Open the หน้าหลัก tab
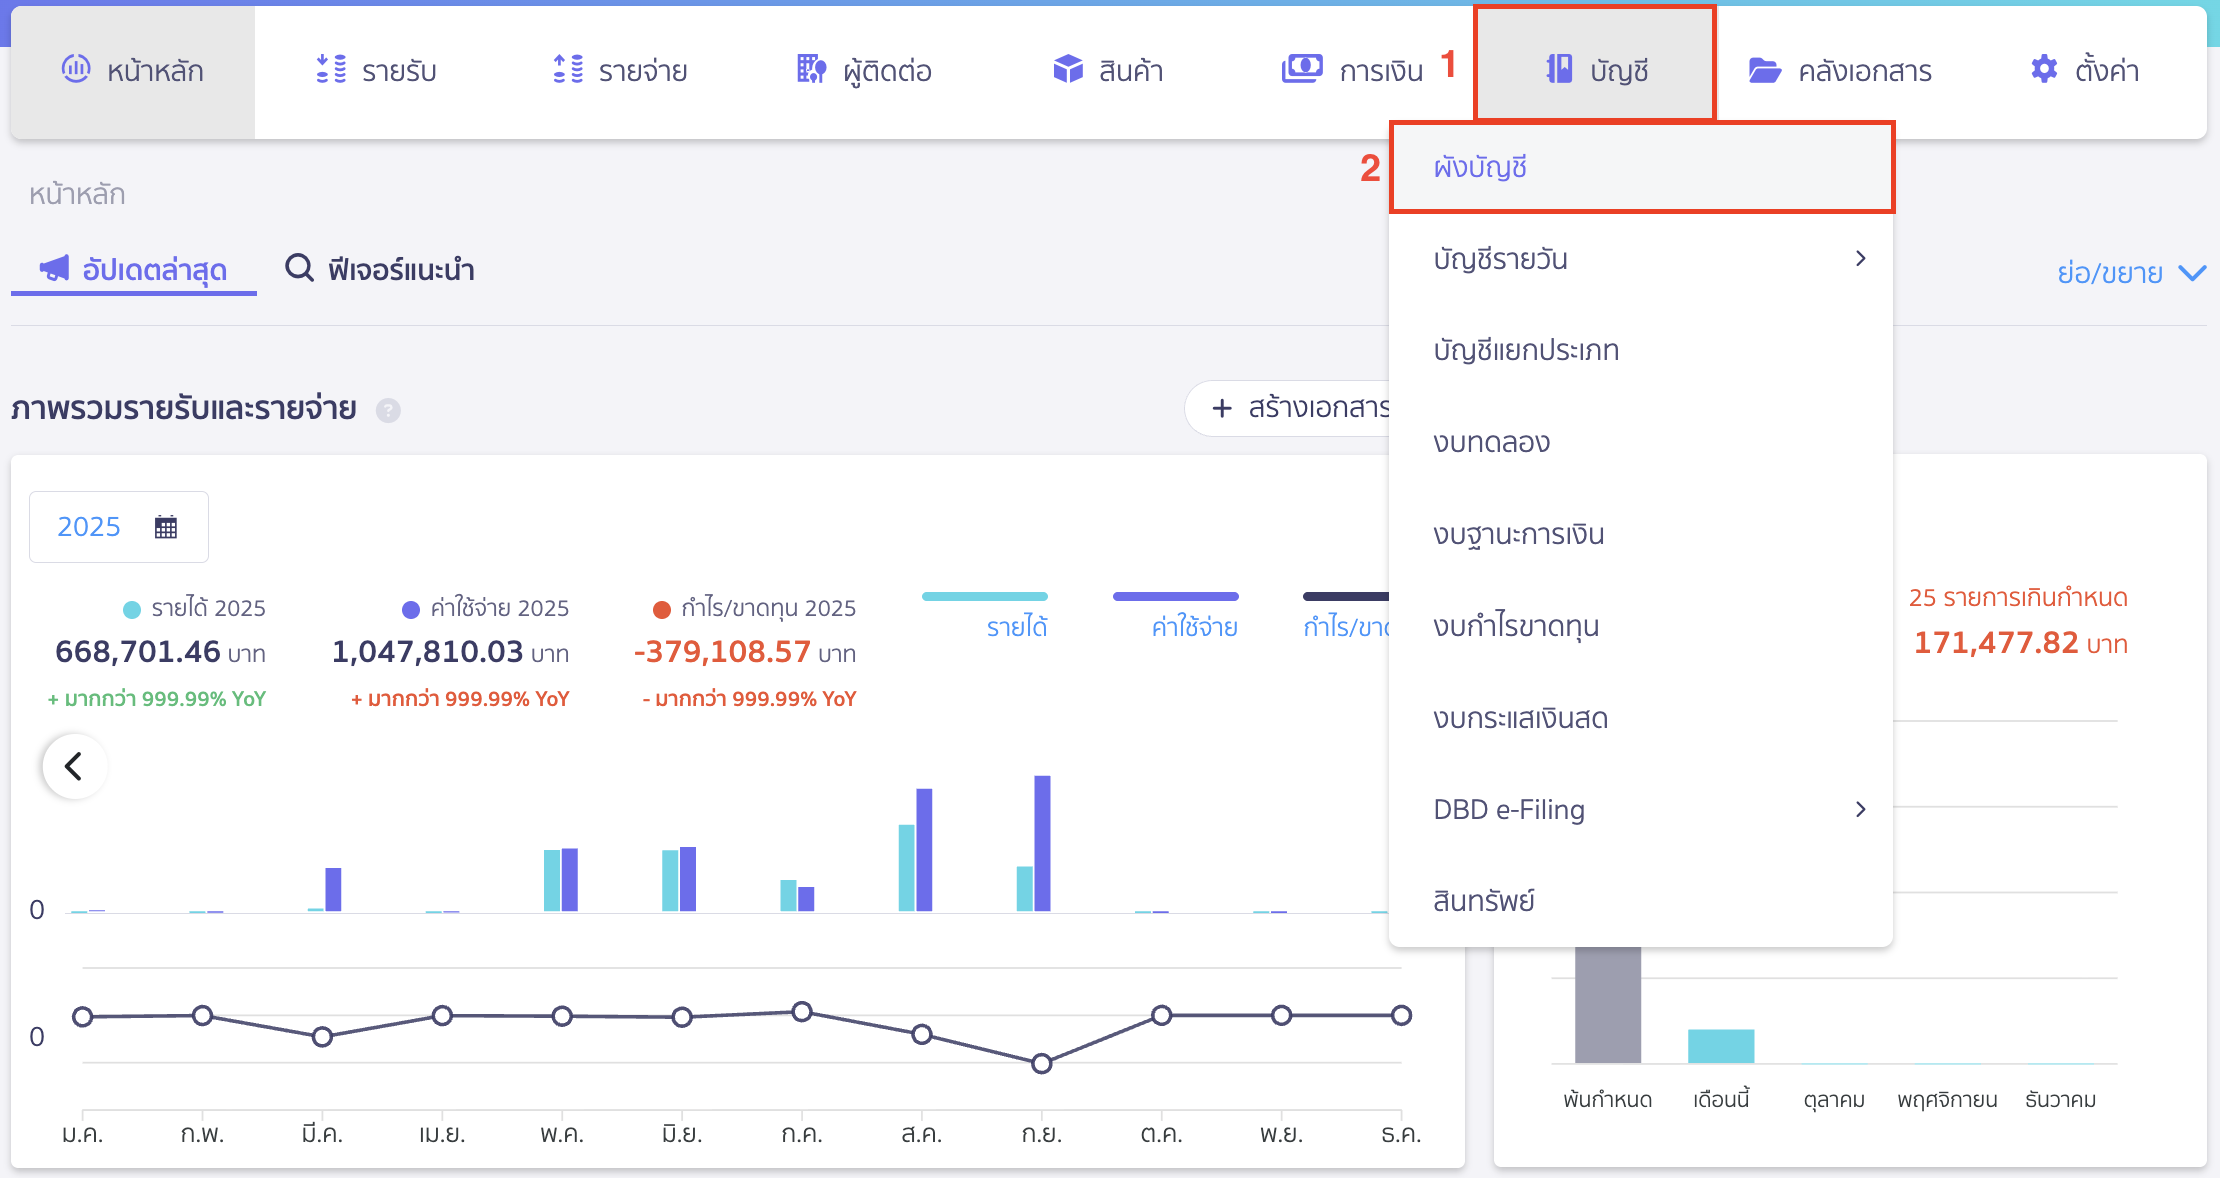Screen dimensions: 2220x1178 click(132, 71)
